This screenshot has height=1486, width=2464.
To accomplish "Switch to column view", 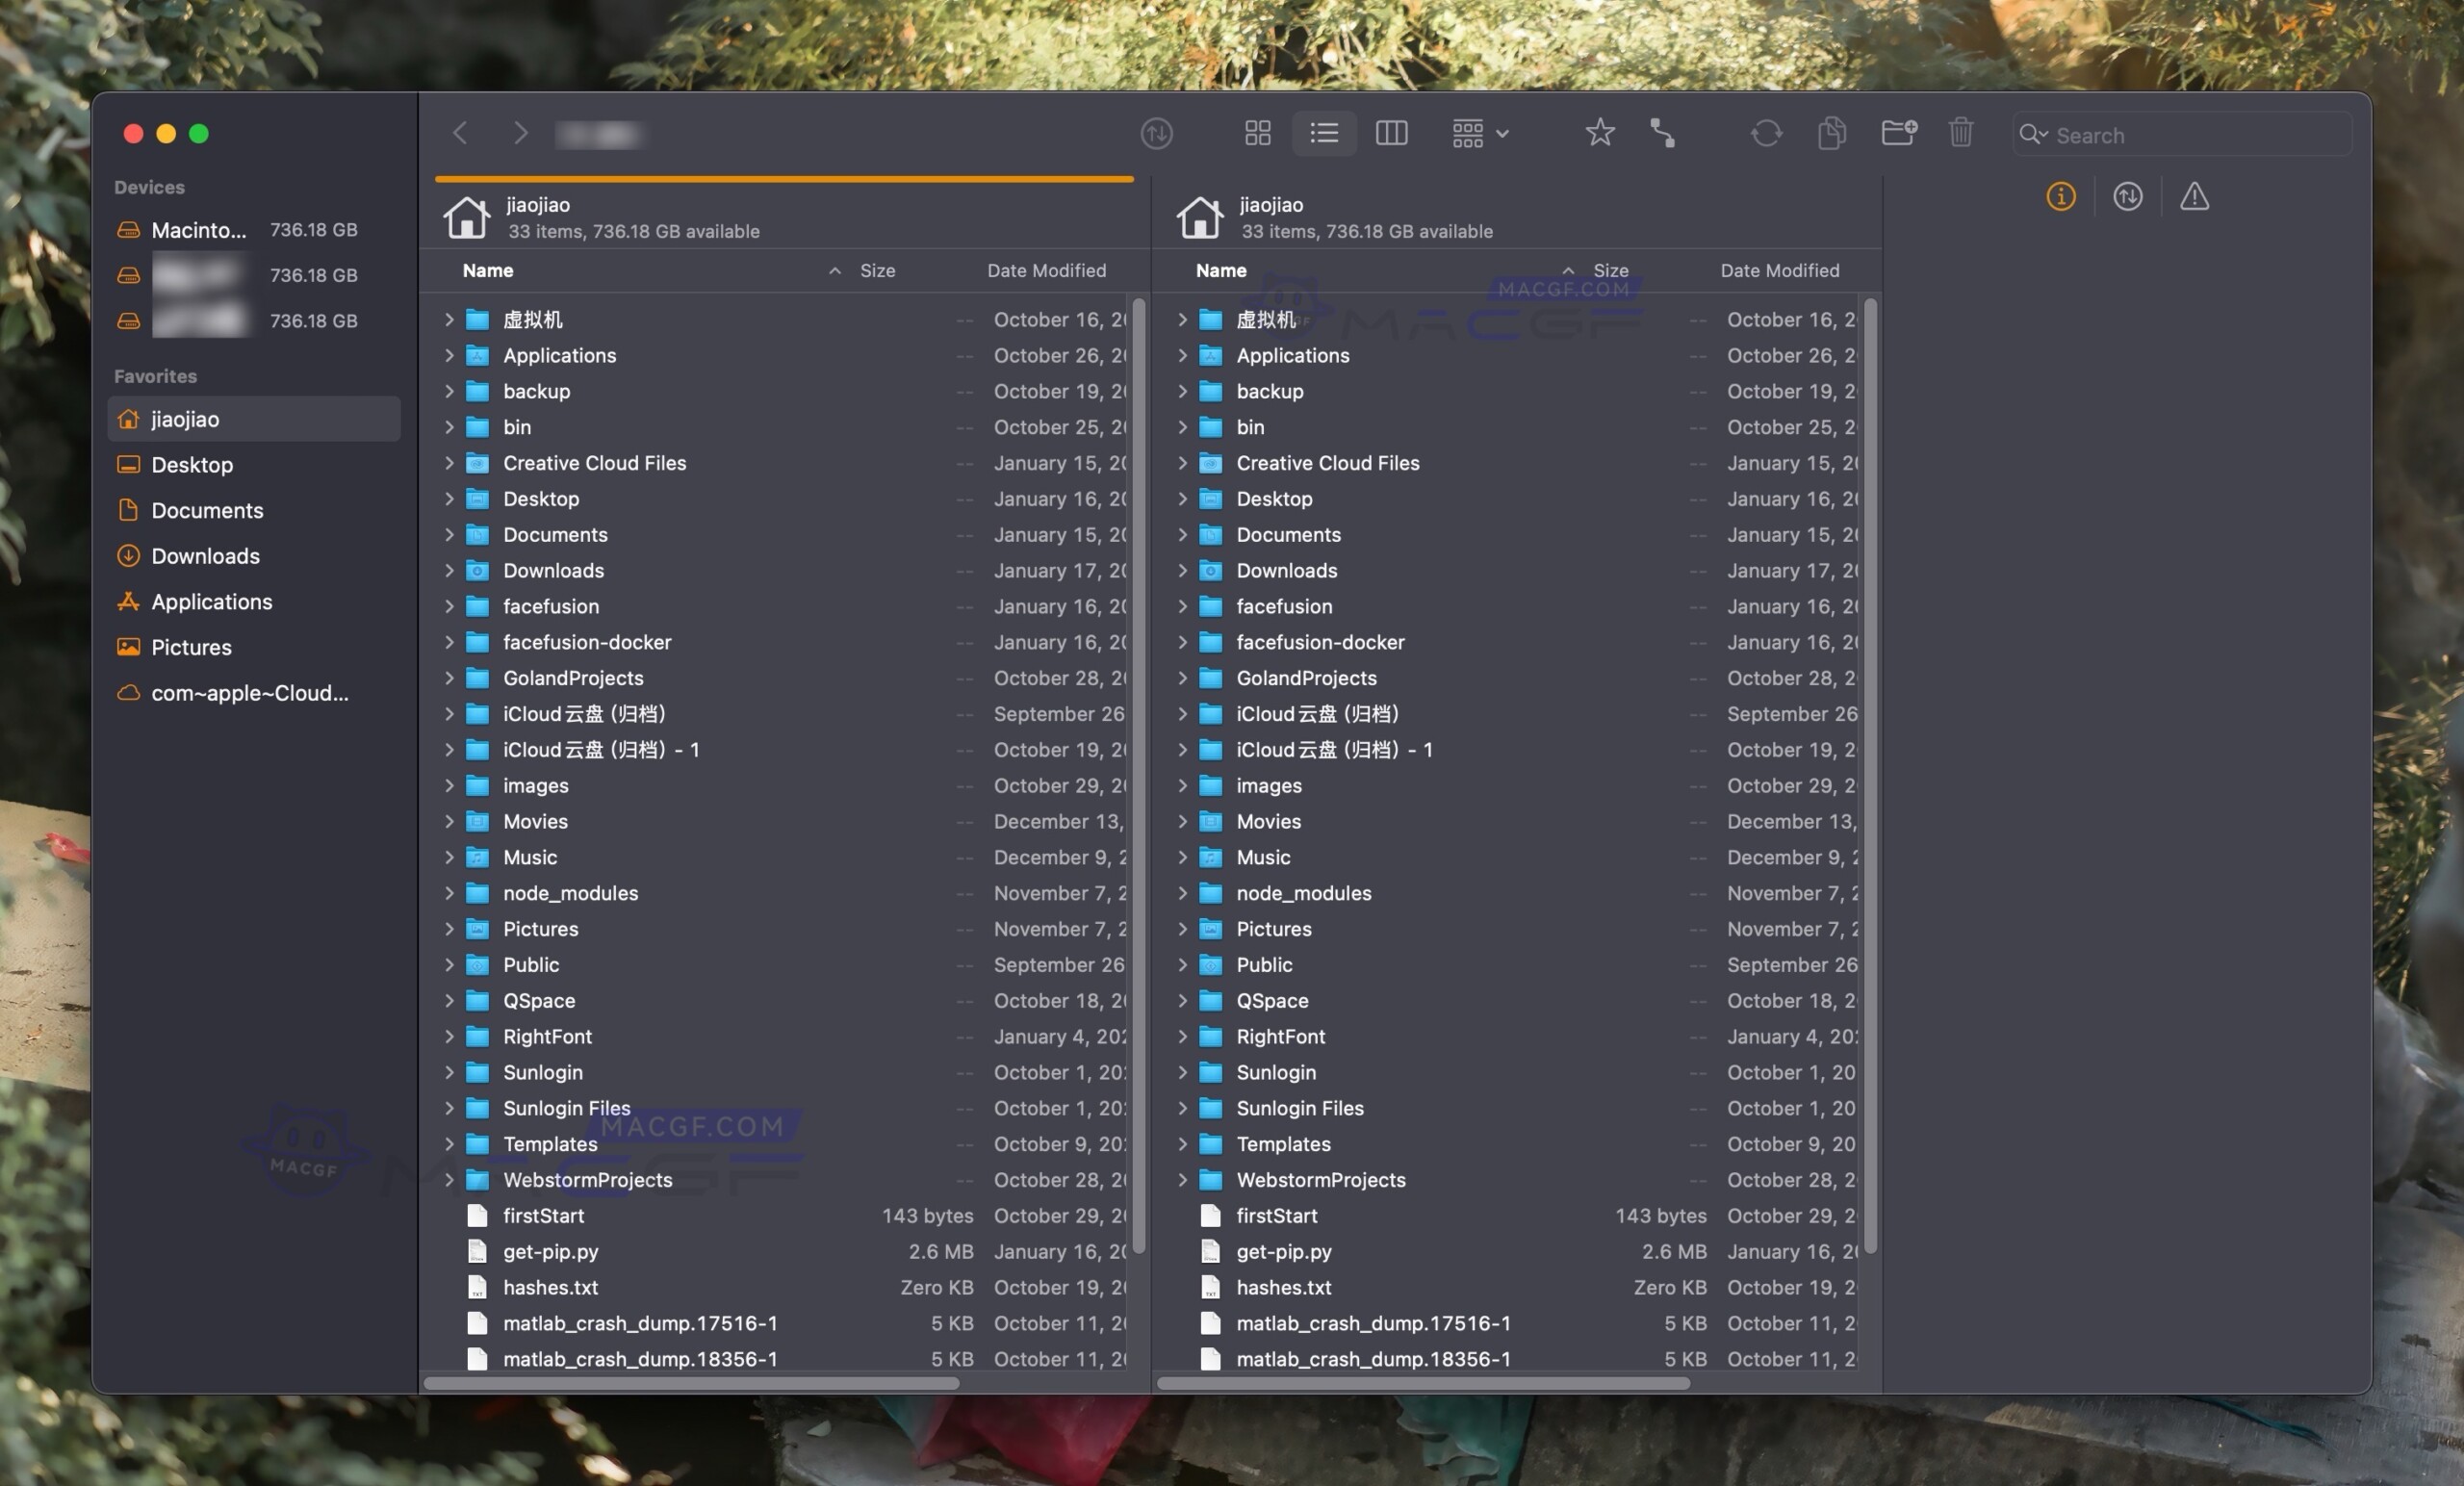I will coord(1391,133).
